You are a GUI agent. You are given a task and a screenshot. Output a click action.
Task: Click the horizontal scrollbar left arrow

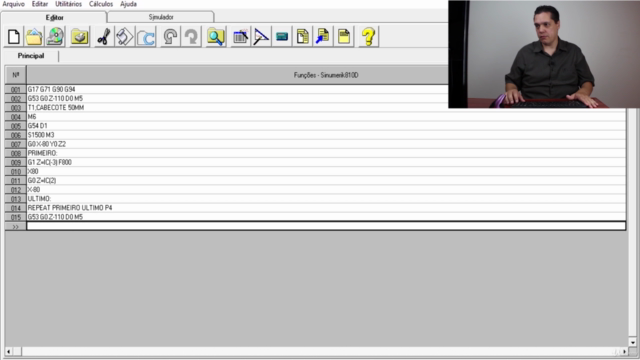point(9,351)
